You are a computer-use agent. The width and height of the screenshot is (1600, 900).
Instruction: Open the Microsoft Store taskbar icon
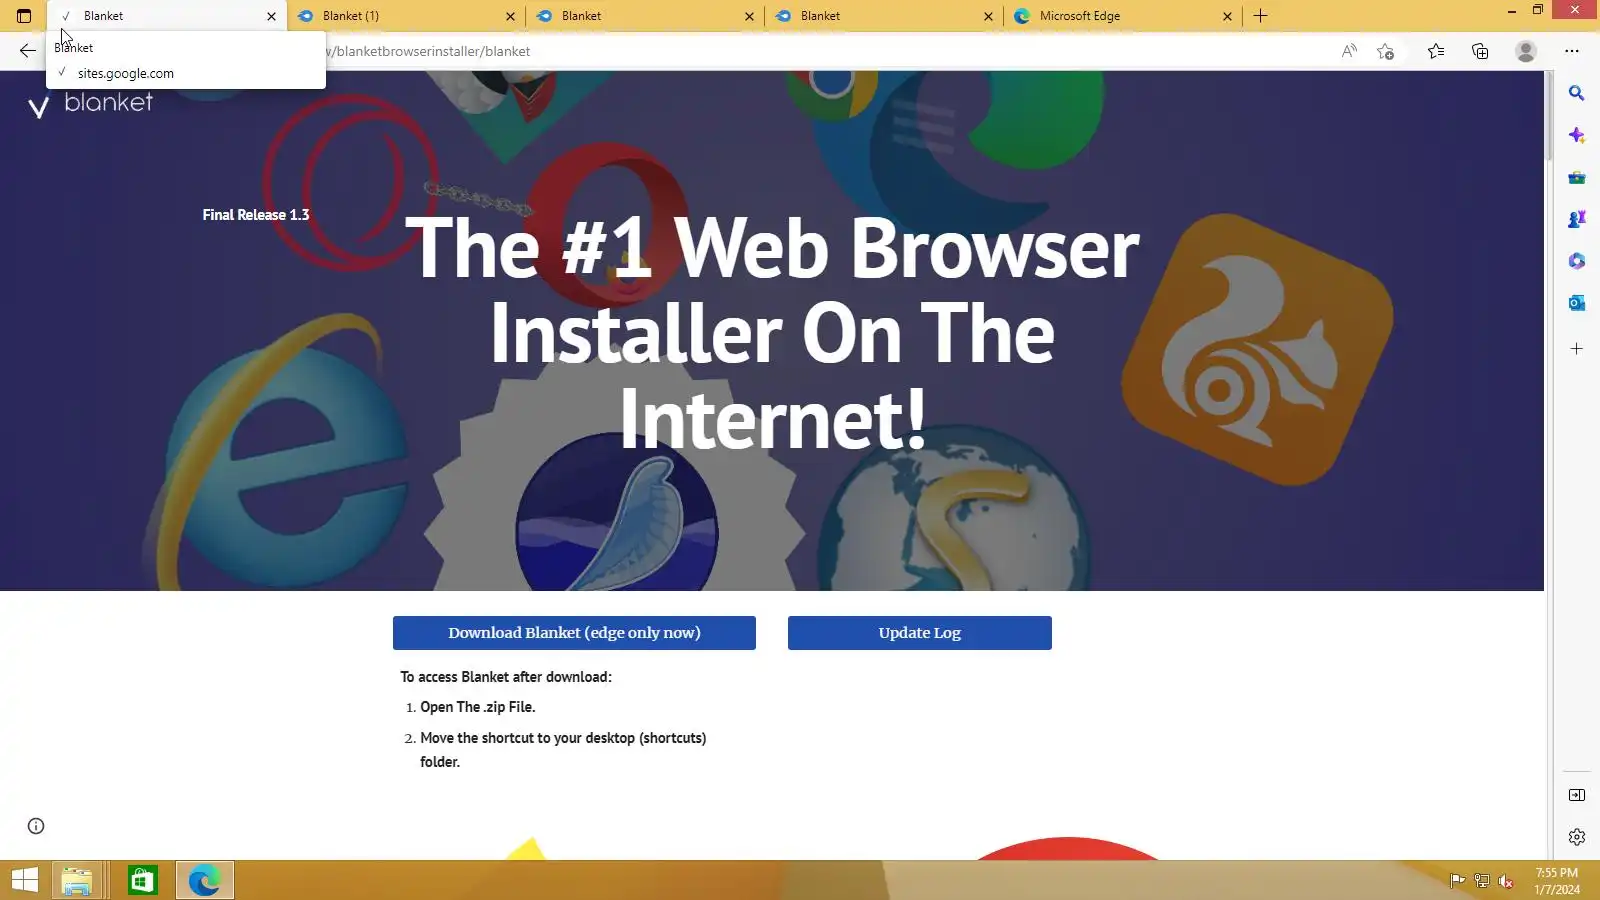(x=142, y=881)
